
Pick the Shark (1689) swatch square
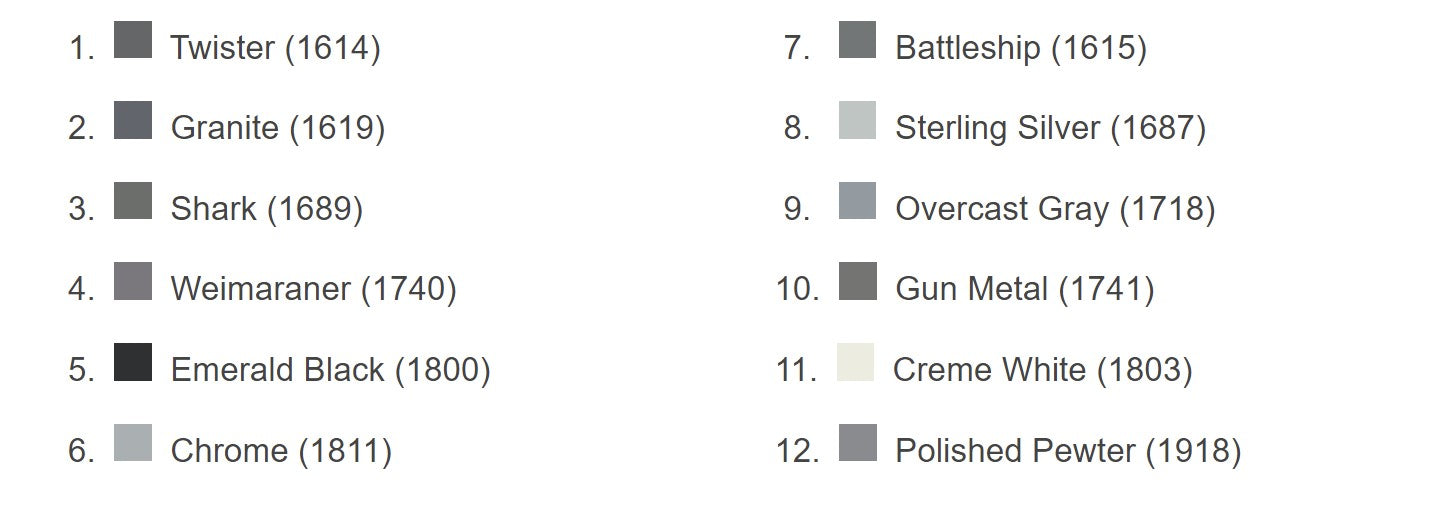pyautogui.click(x=133, y=201)
